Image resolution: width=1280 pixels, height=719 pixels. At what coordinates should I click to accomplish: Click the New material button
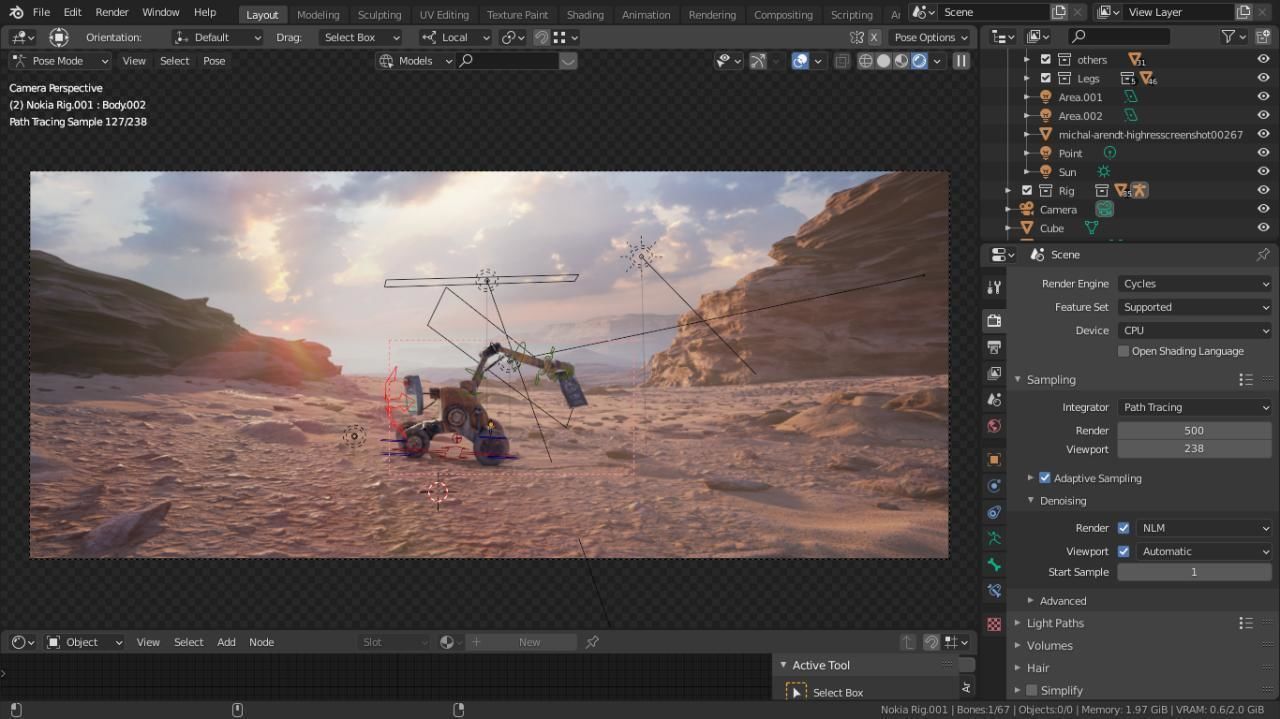coord(529,642)
